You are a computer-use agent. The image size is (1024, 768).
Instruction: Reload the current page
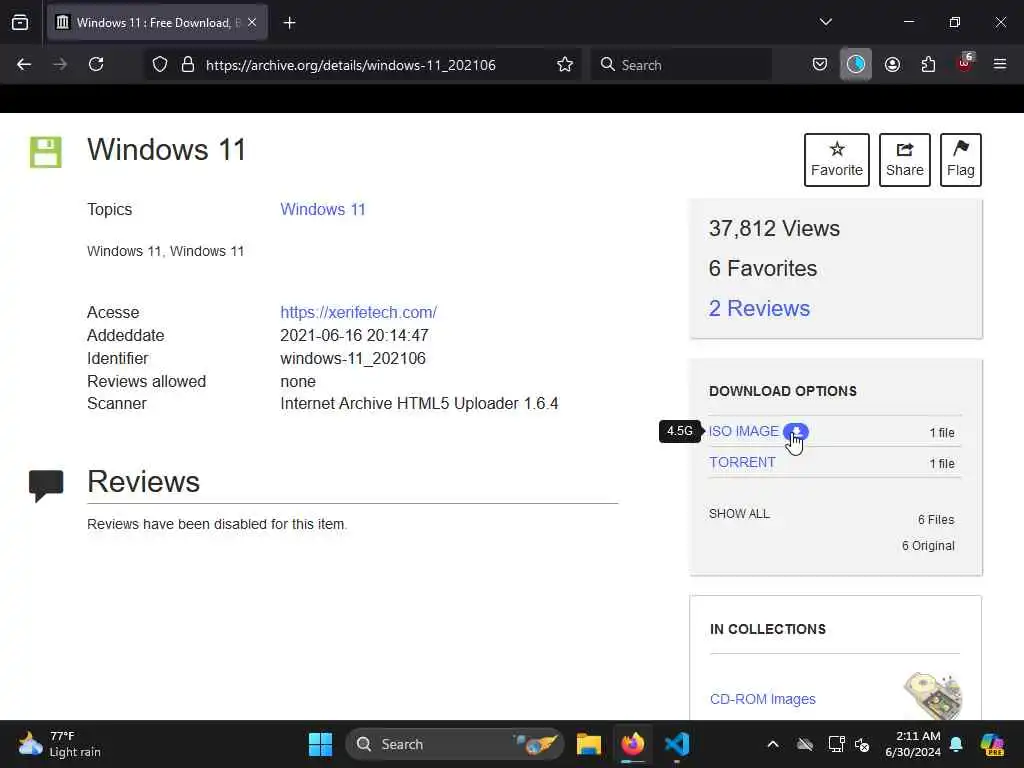click(x=96, y=64)
